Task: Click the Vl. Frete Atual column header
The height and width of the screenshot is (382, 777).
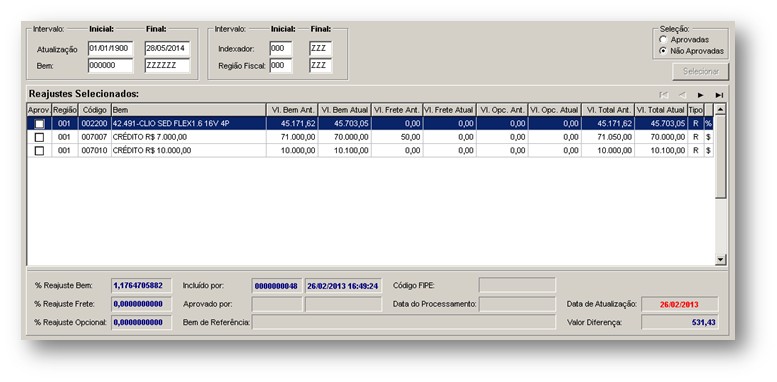Action: pyautogui.click(x=450, y=109)
